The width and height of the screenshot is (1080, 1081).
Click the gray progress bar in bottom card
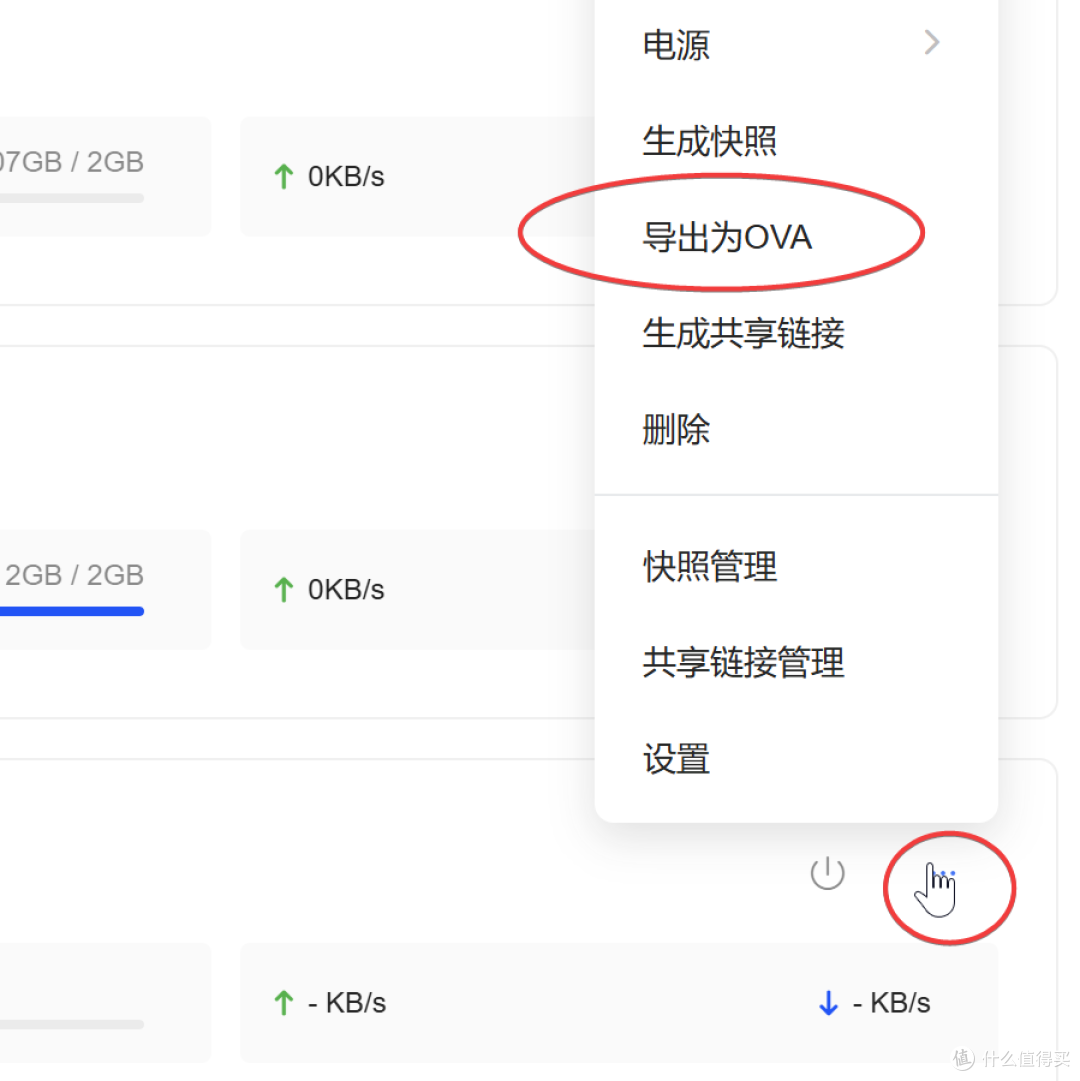pyautogui.click(x=72, y=1024)
